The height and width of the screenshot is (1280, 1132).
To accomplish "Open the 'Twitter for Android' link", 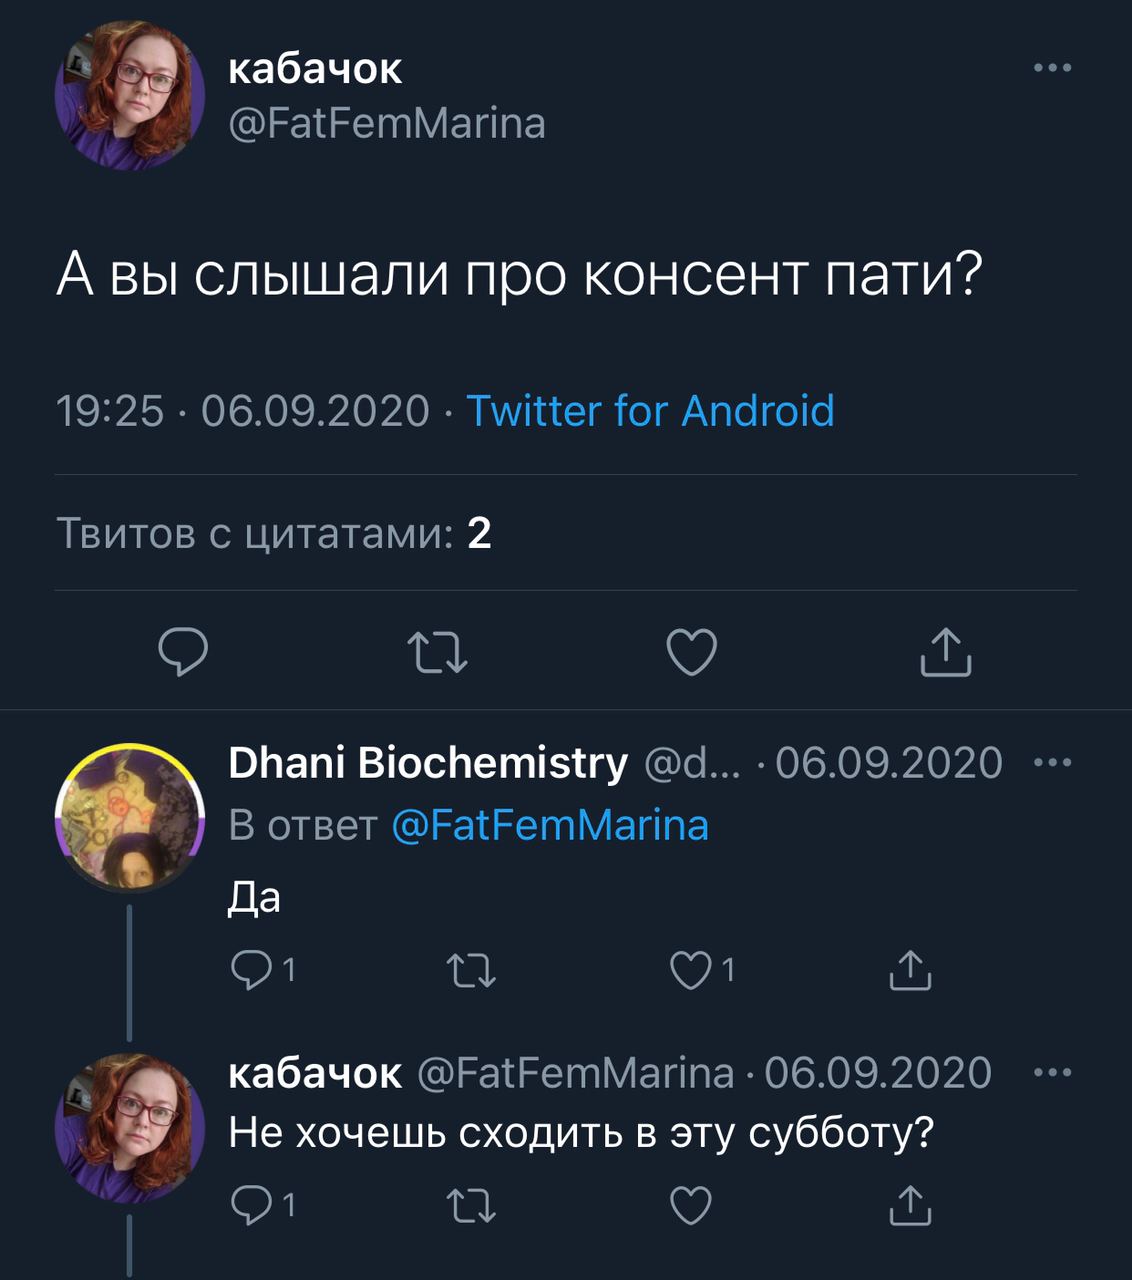I will pos(650,411).
